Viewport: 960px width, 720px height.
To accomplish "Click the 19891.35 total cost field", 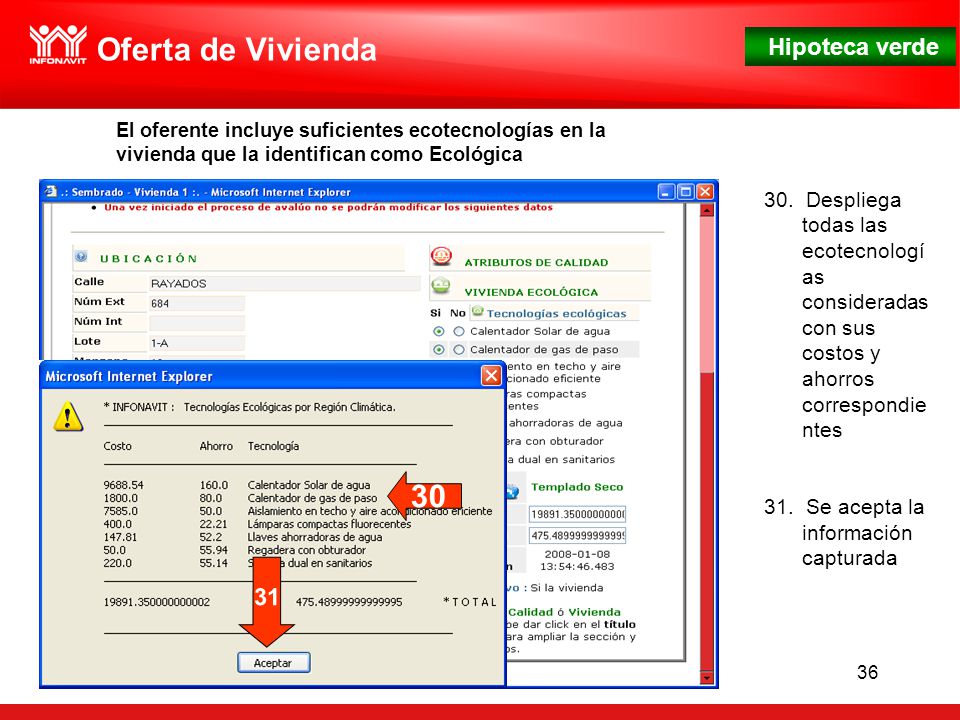I will point(577,514).
